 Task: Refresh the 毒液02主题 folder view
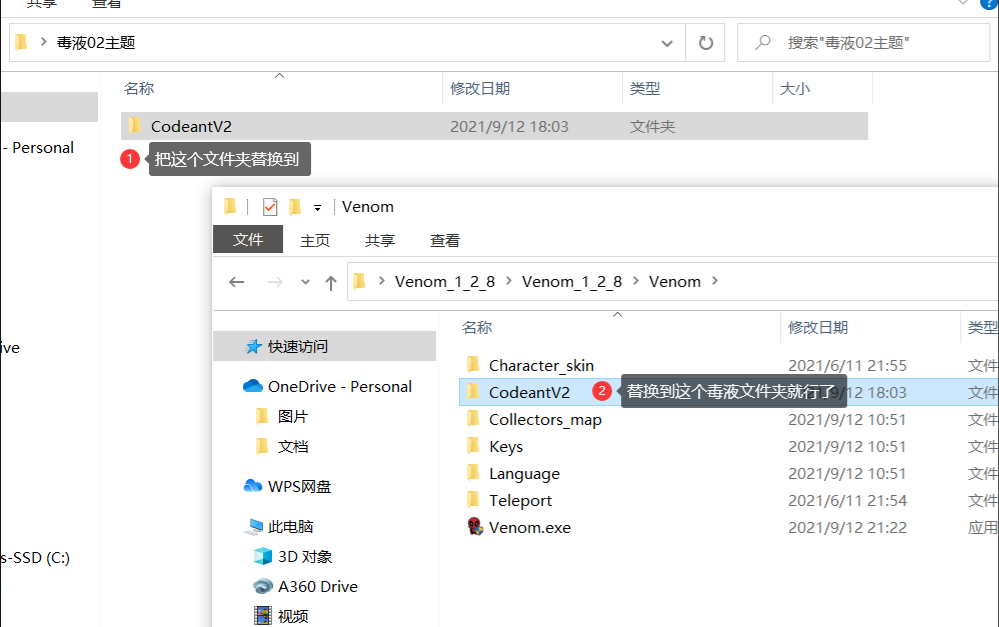point(705,43)
